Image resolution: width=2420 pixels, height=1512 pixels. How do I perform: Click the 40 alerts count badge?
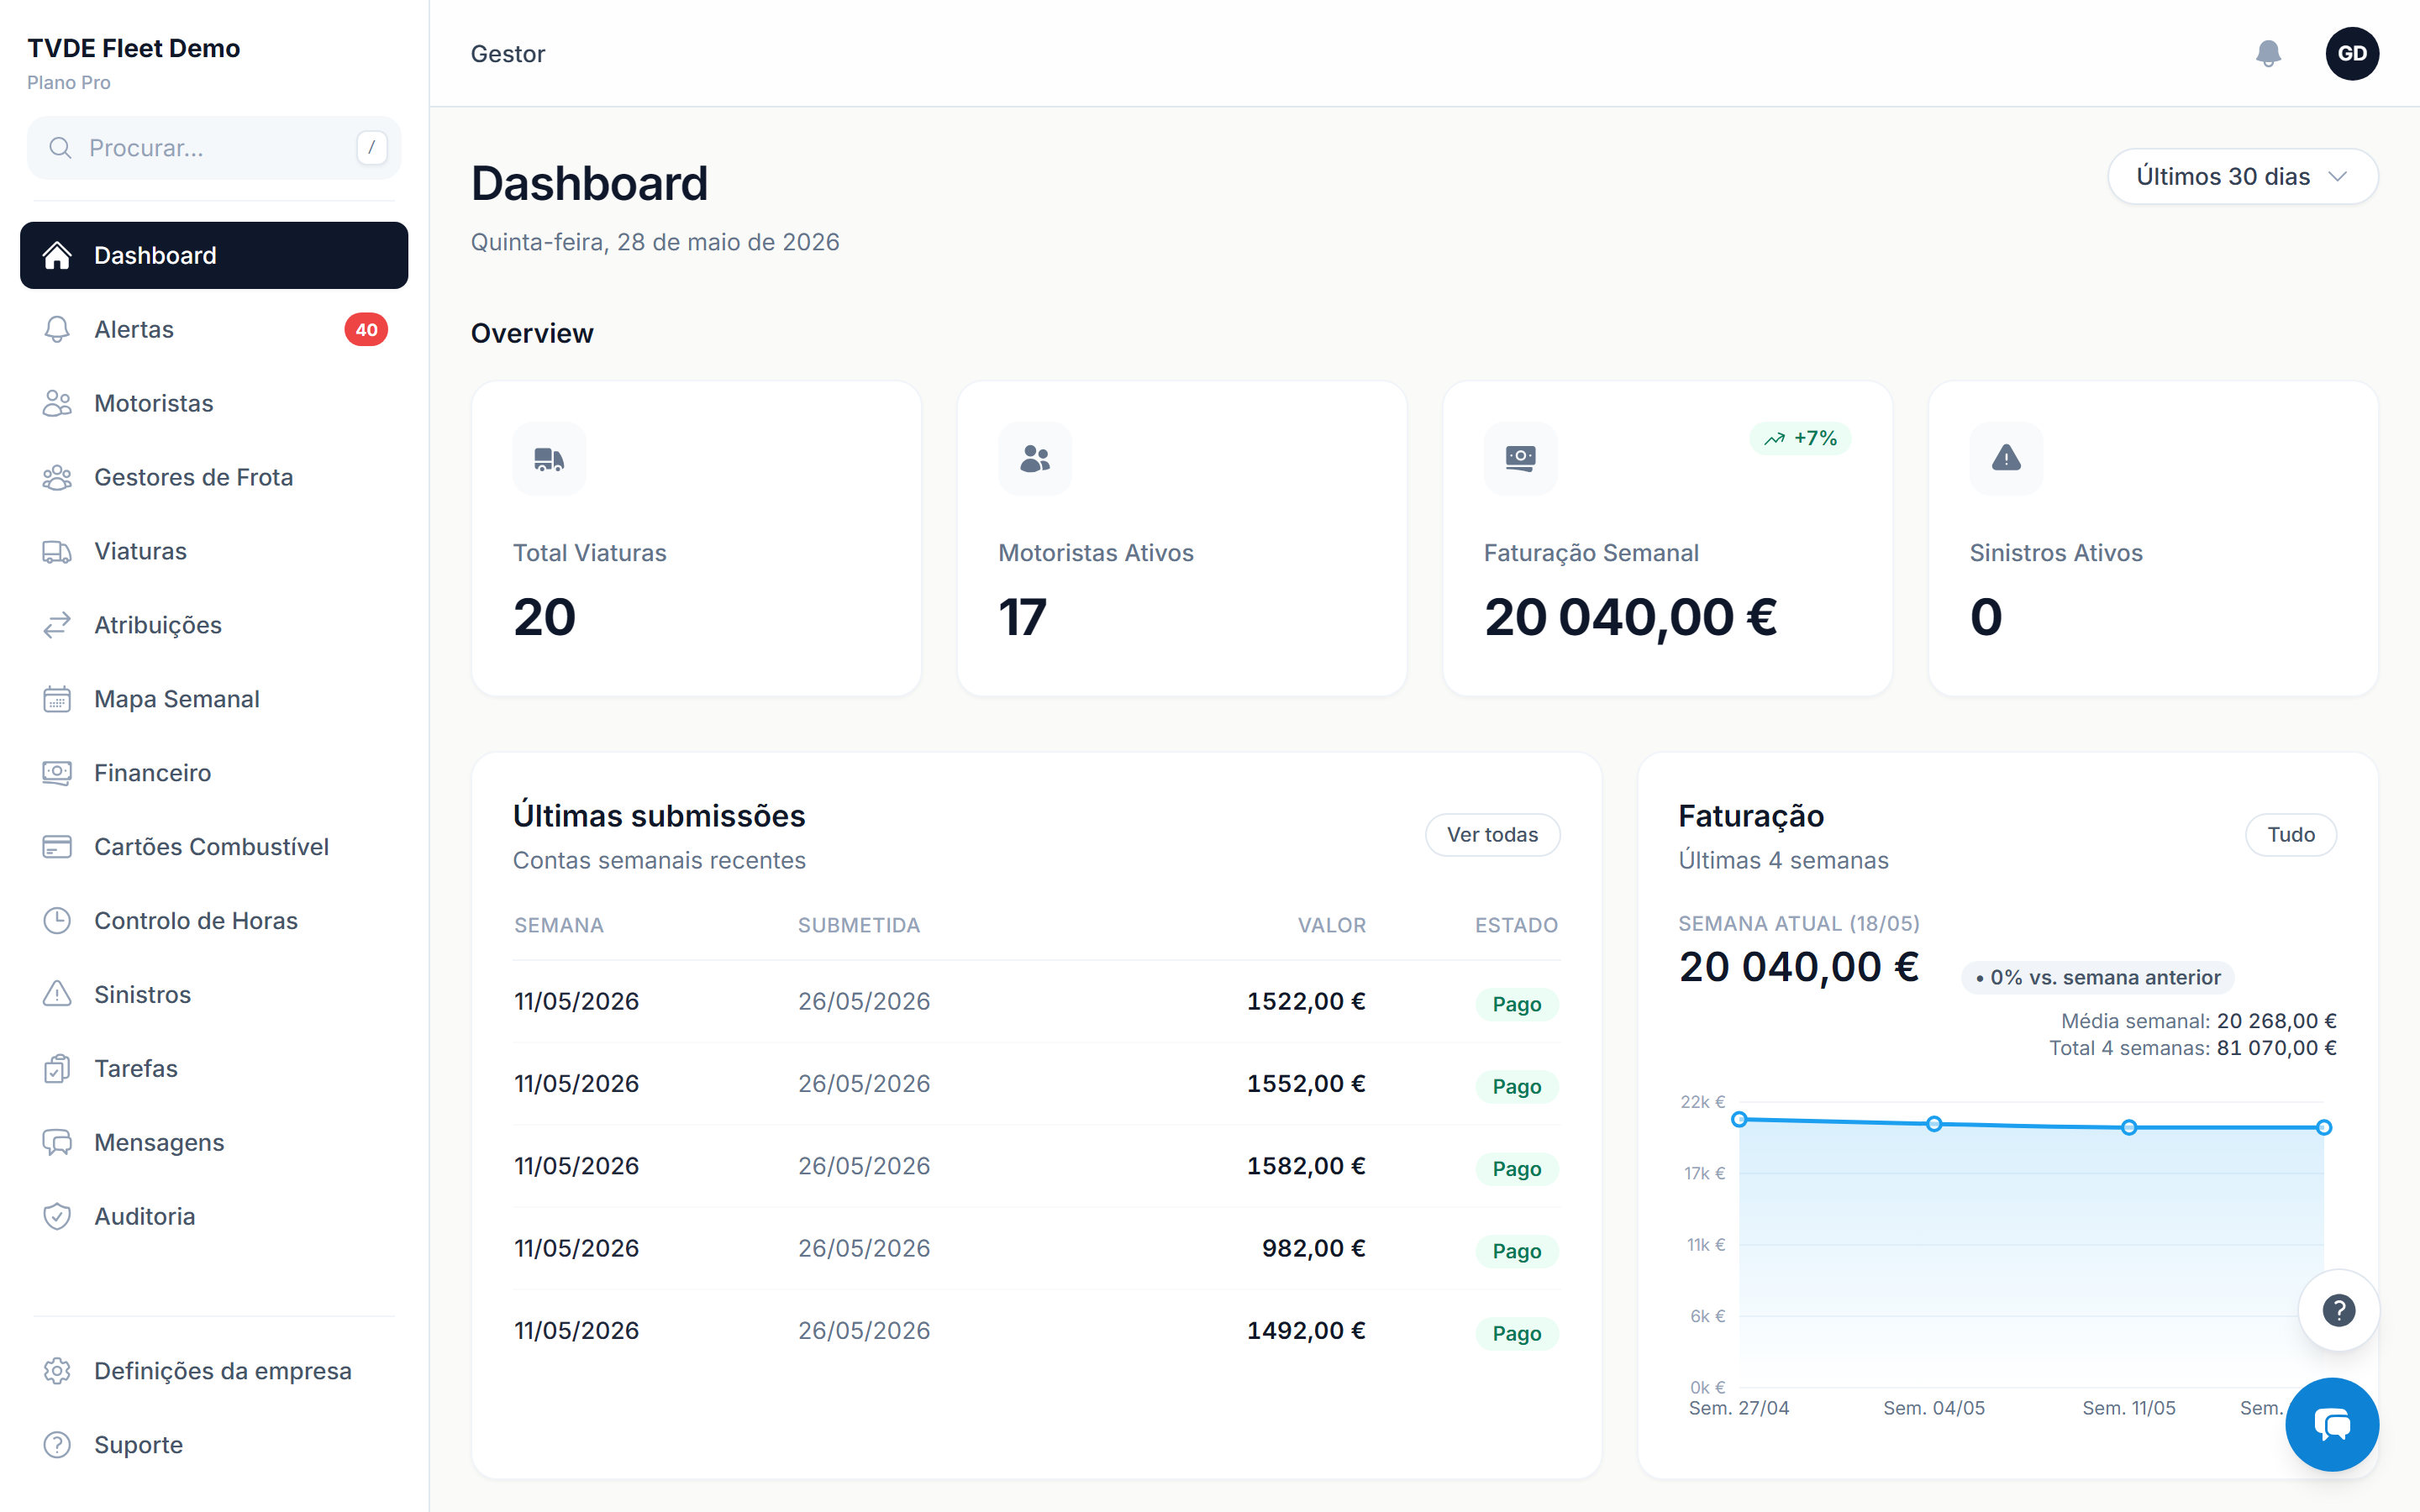(366, 330)
